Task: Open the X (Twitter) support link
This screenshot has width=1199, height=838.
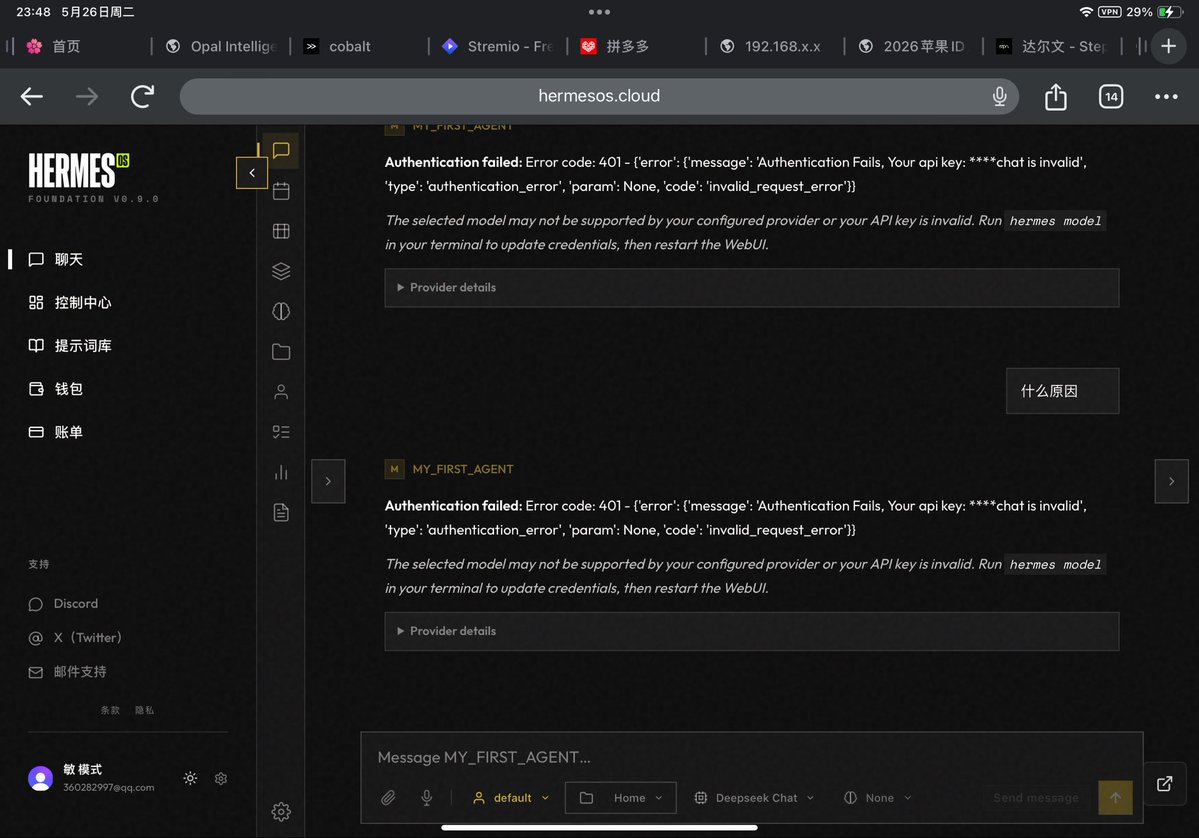Action: tap(75, 638)
